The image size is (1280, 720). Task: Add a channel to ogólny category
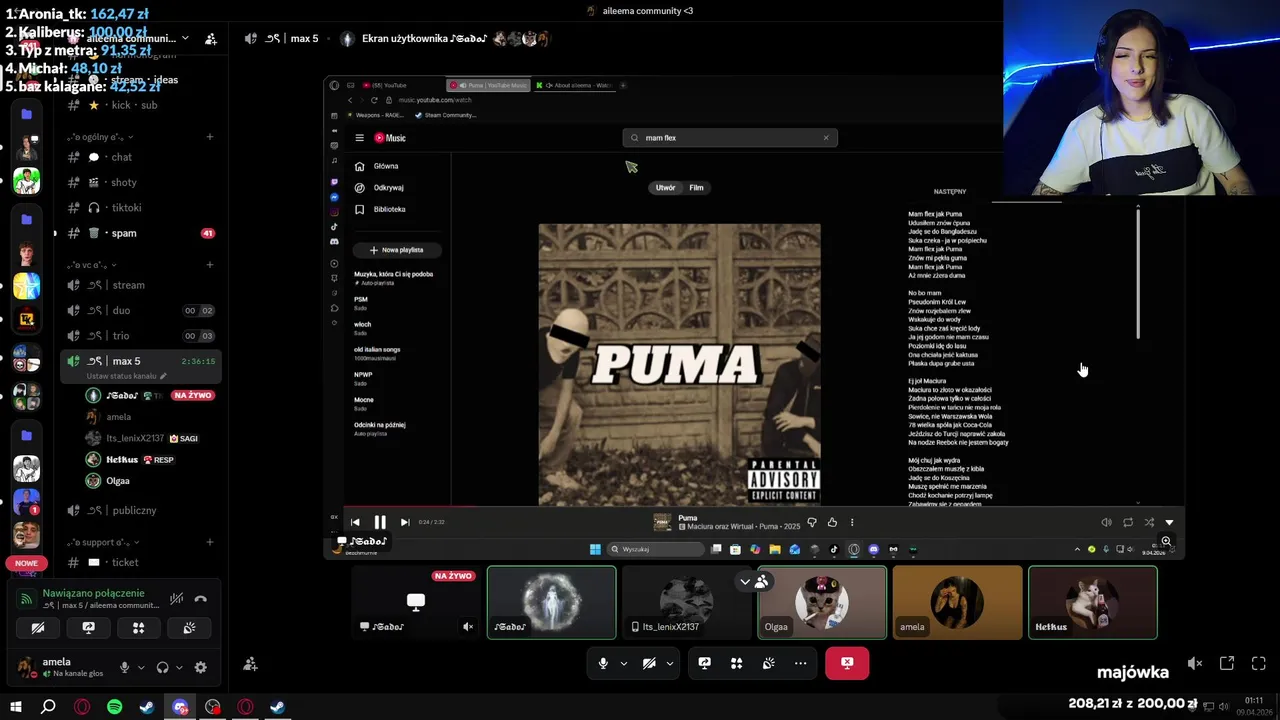[x=209, y=137]
